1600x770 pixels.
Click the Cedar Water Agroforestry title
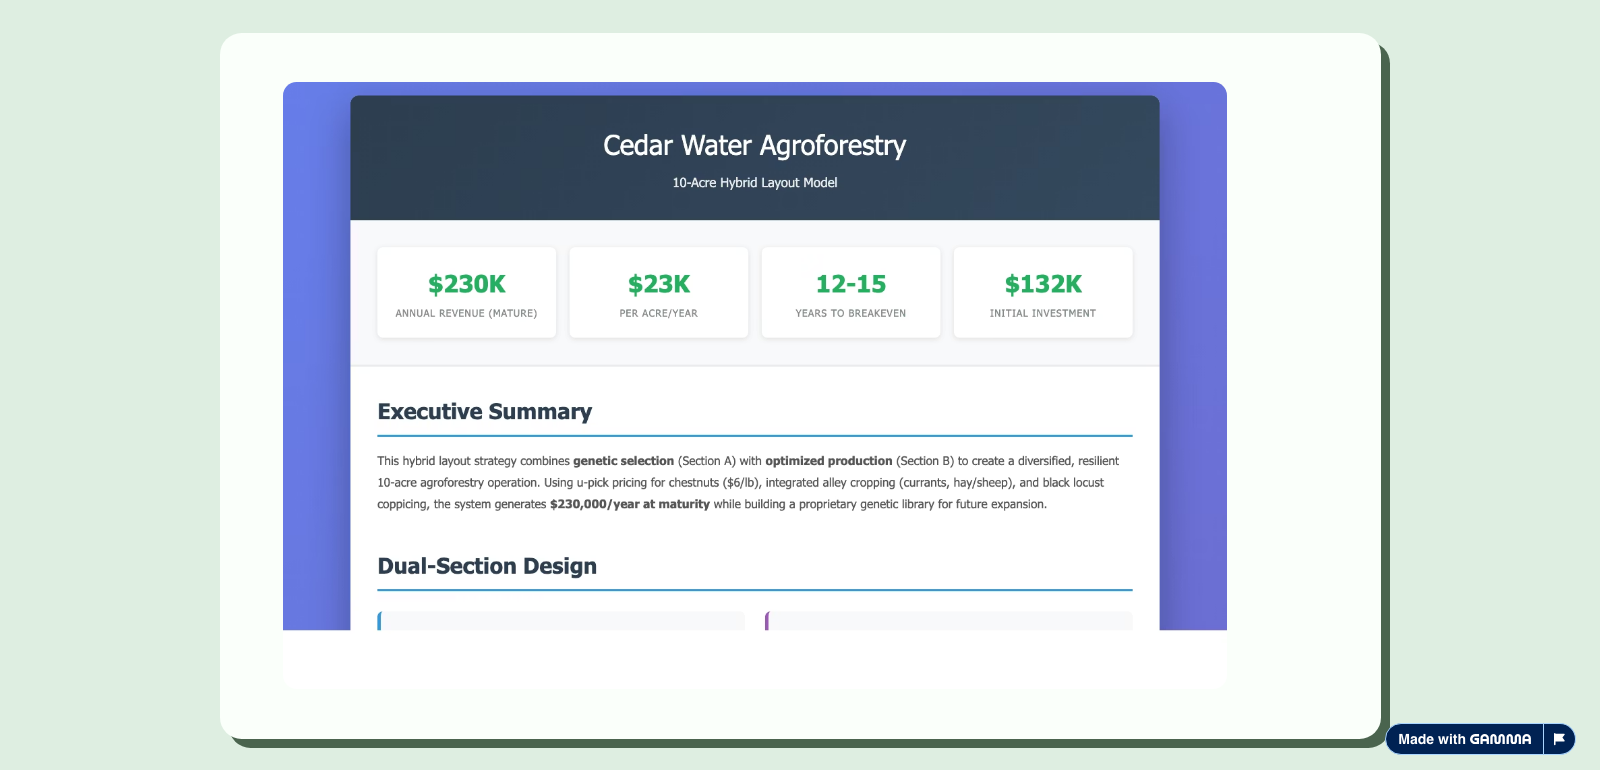click(755, 146)
